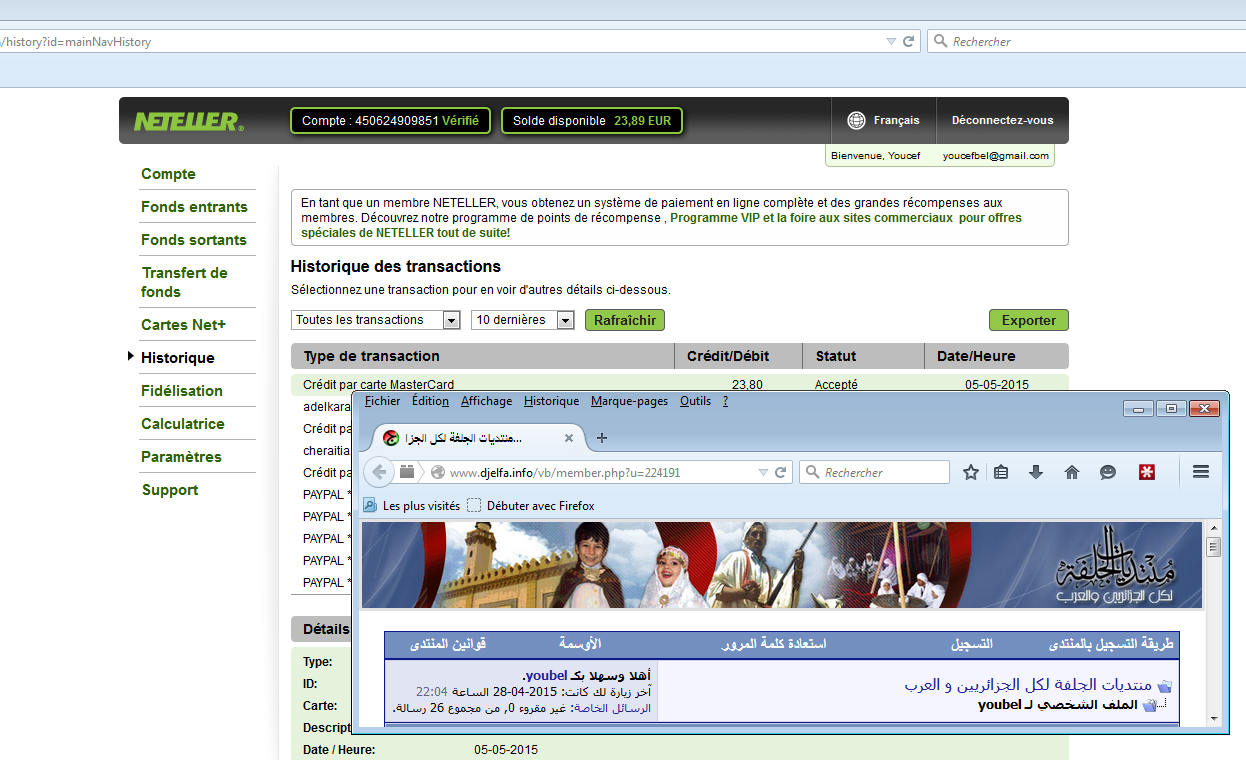Click the private messages link الرسائل الخاصة
Viewport: 1246px width, 760px height.
612,708
